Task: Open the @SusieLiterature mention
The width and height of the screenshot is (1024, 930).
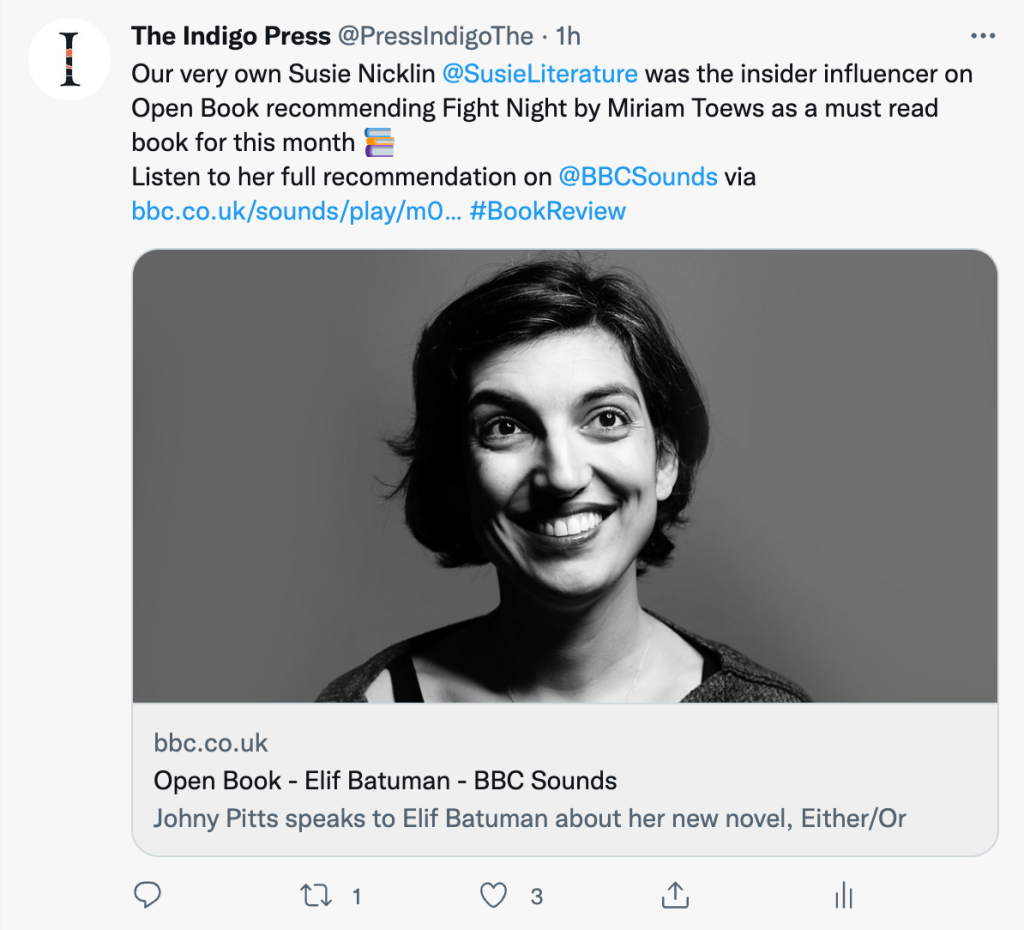Action: [542, 72]
